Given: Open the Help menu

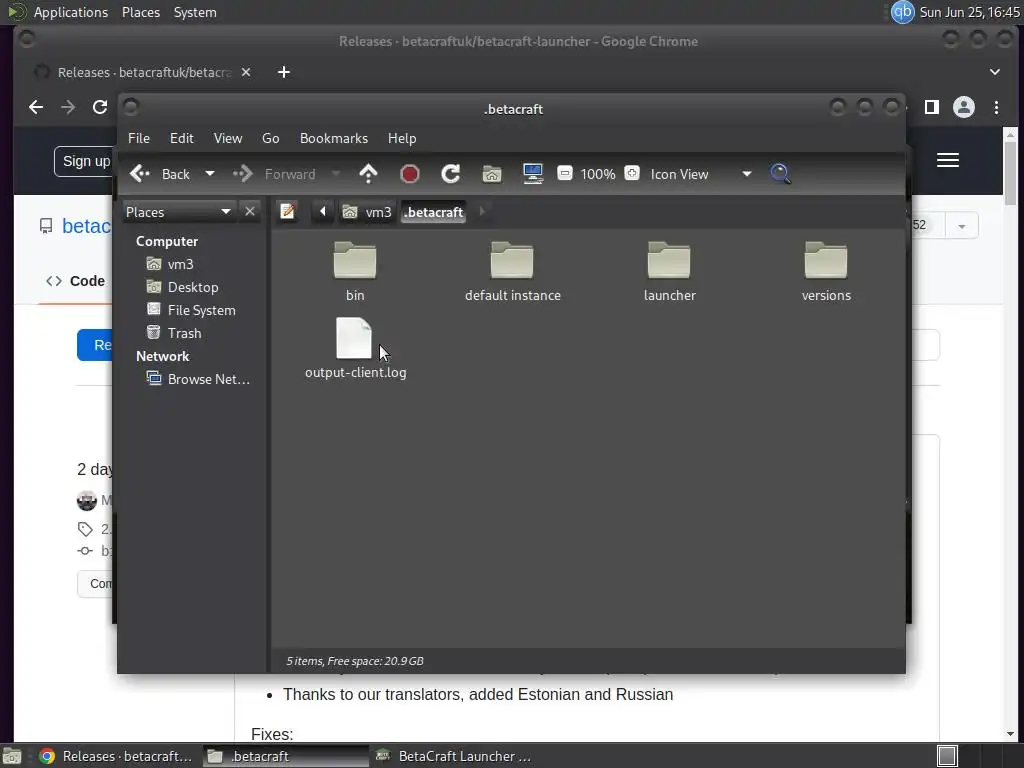Looking at the screenshot, I should pos(402,138).
